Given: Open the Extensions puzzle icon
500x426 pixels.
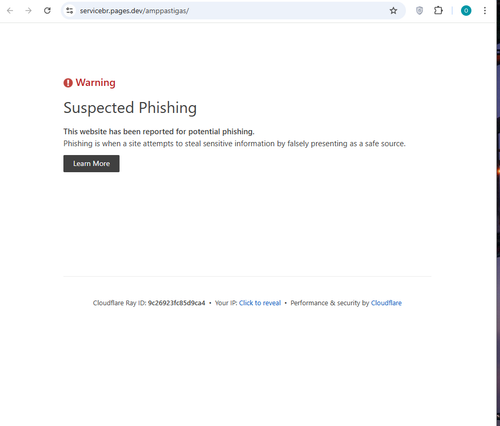Looking at the screenshot, I should [x=438, y=11].
